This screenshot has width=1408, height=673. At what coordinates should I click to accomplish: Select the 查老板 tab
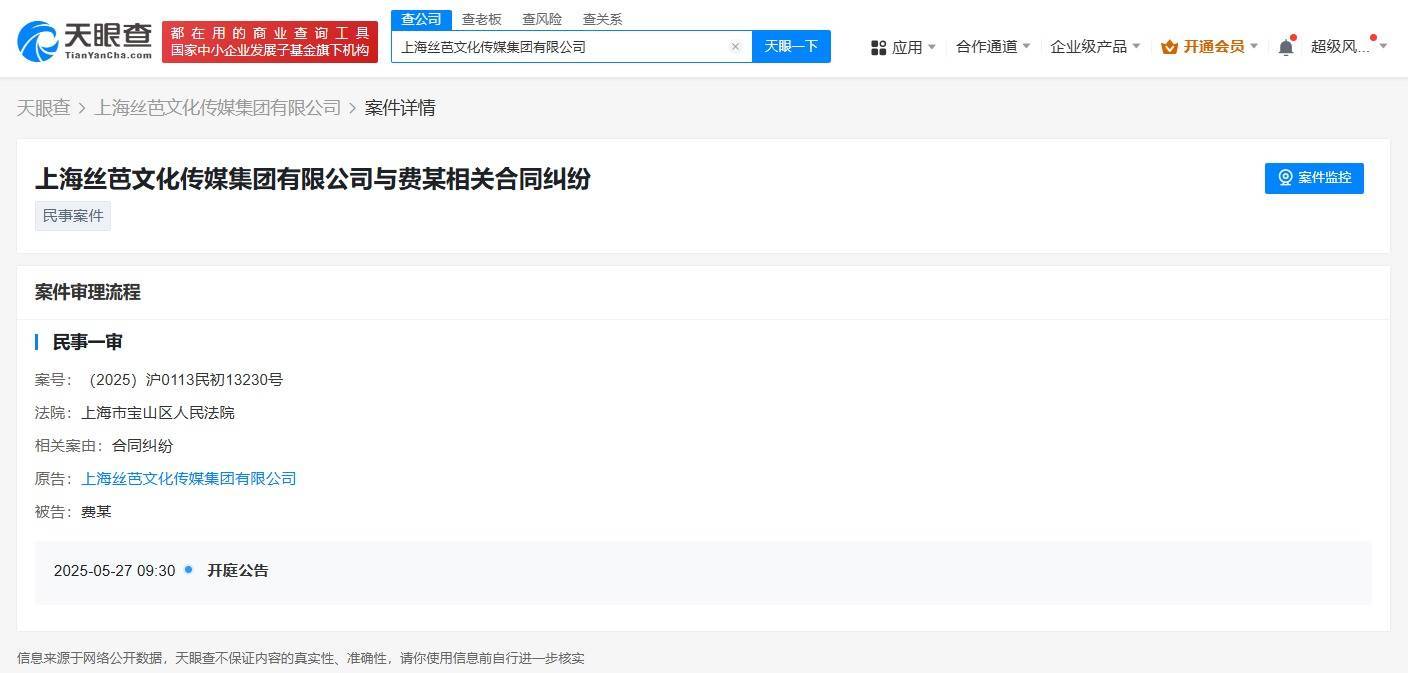click(x=481, y=19)
